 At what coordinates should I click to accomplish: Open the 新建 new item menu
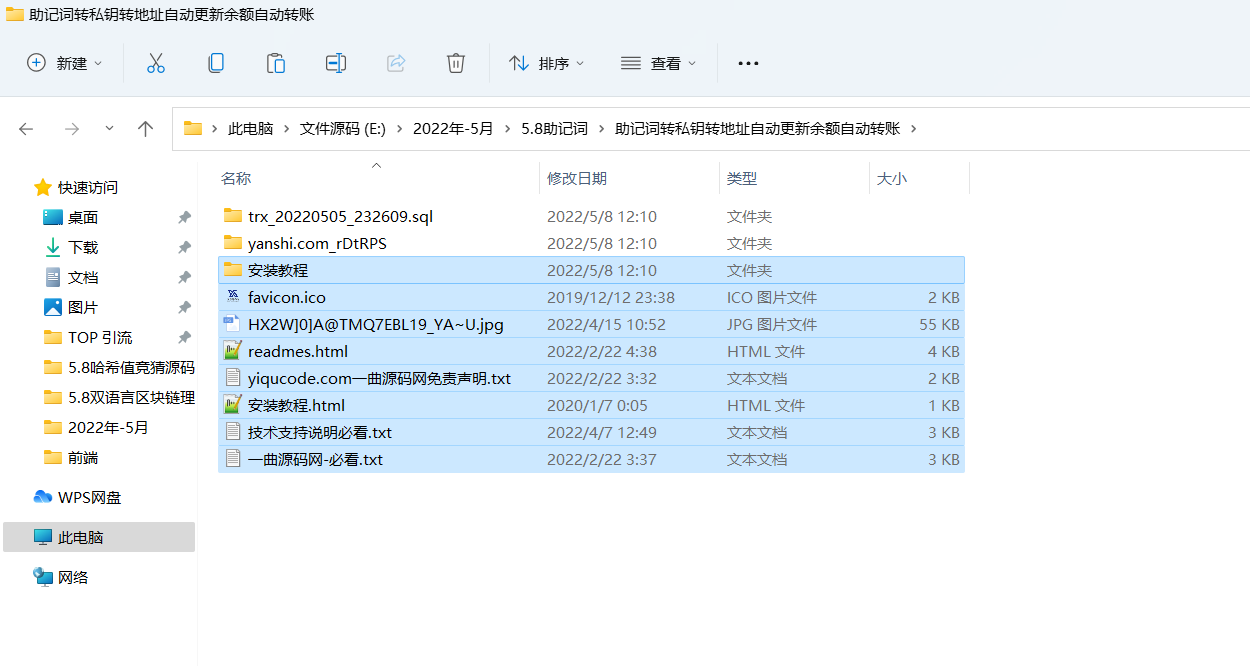(x=64, y=62)
